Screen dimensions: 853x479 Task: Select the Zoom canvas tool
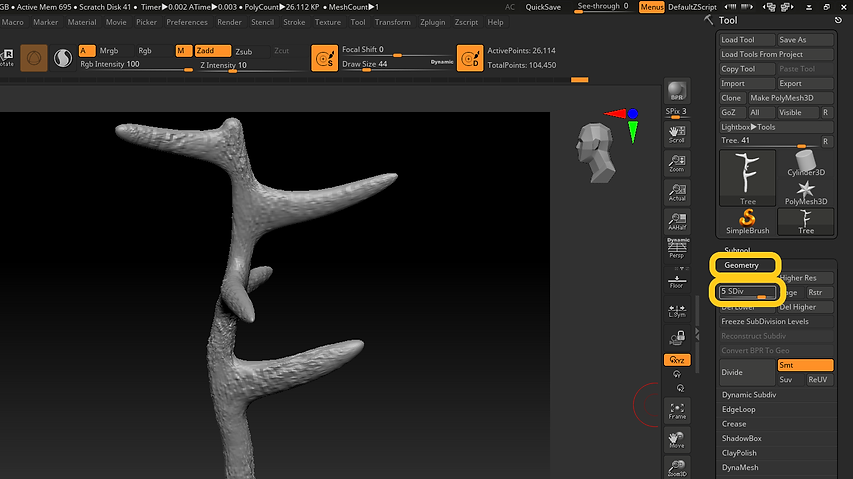(677, 163)
